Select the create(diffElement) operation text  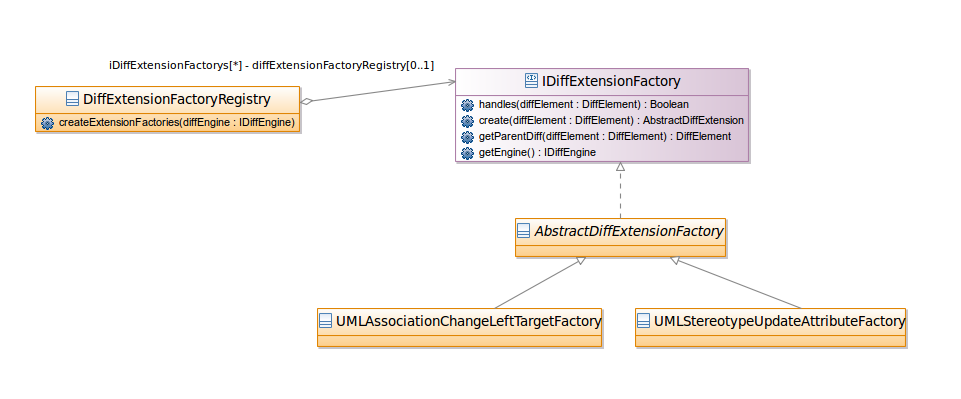point(611,120)
